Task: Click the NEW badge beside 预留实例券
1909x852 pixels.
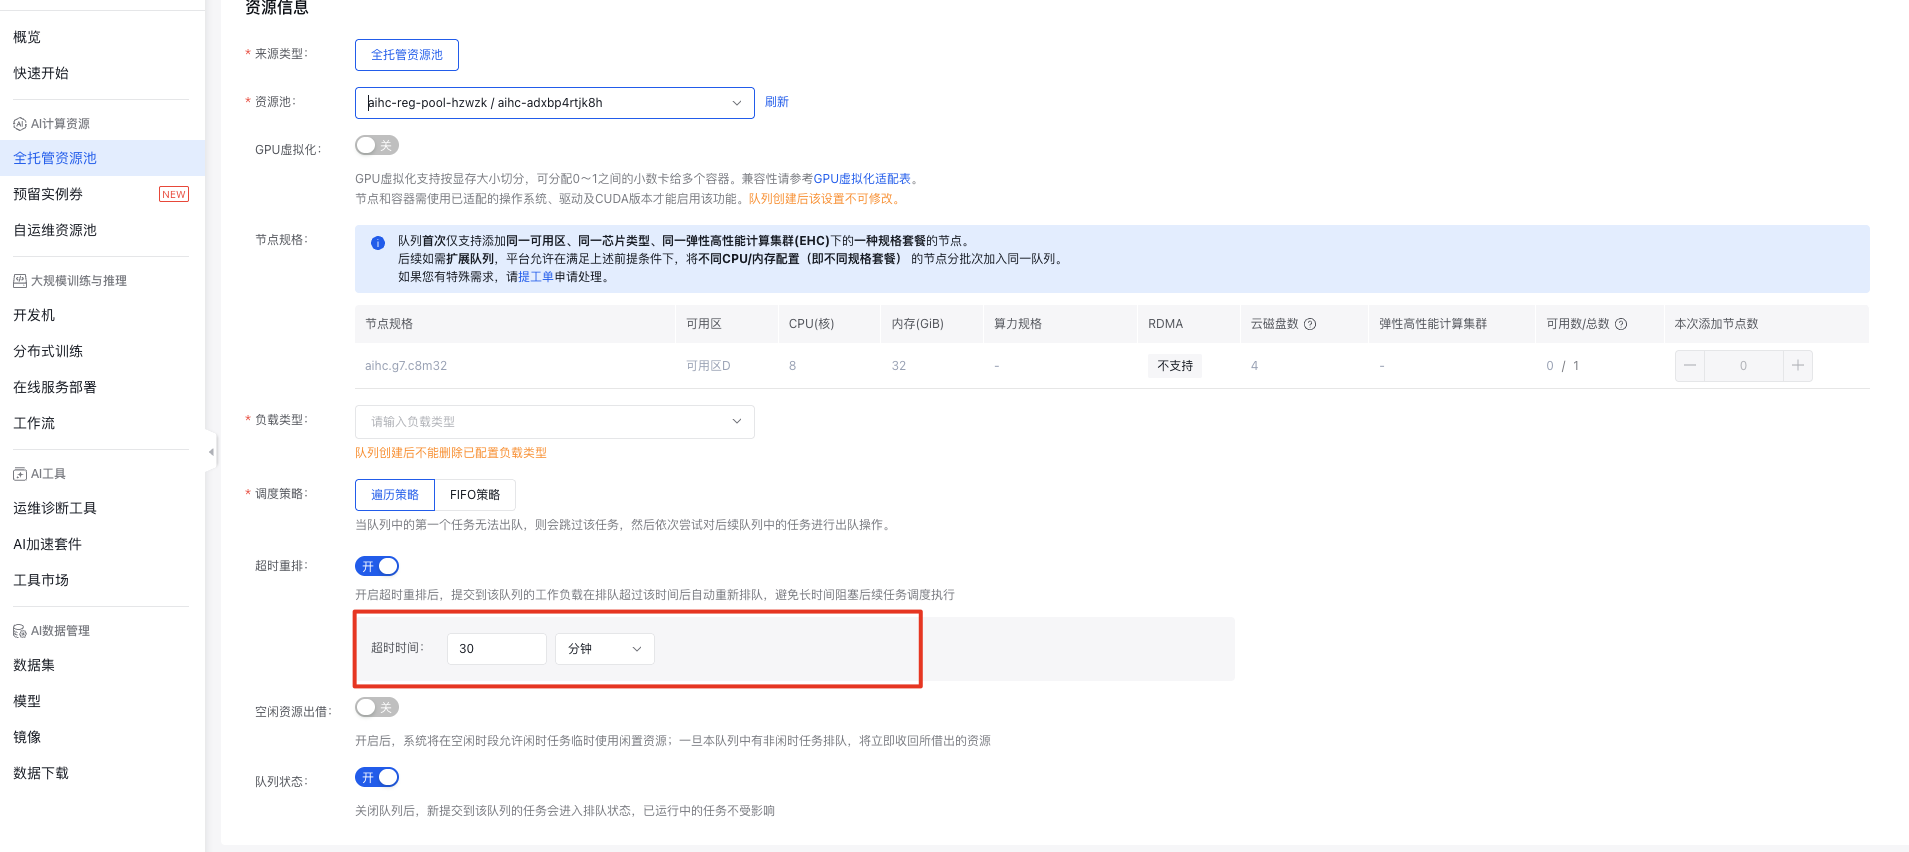Action: (174, 194)
